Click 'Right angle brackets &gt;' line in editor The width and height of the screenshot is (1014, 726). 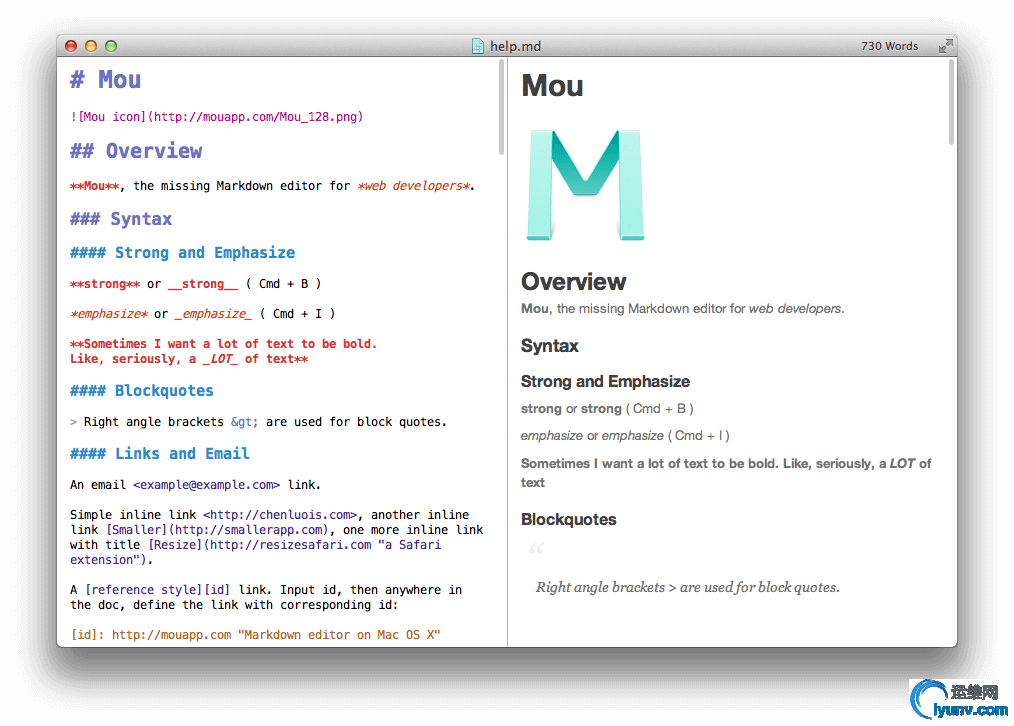coord(259,422)
